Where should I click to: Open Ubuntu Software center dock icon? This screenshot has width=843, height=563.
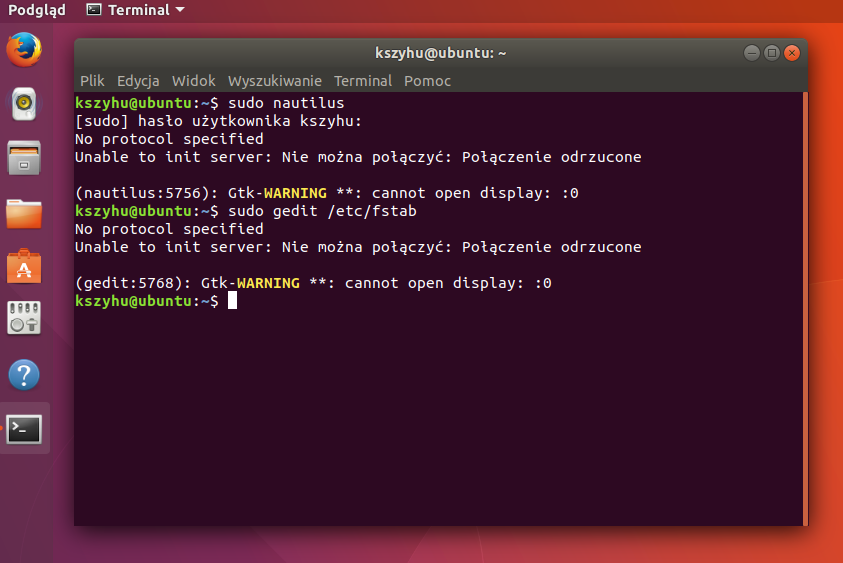(24, 266)
